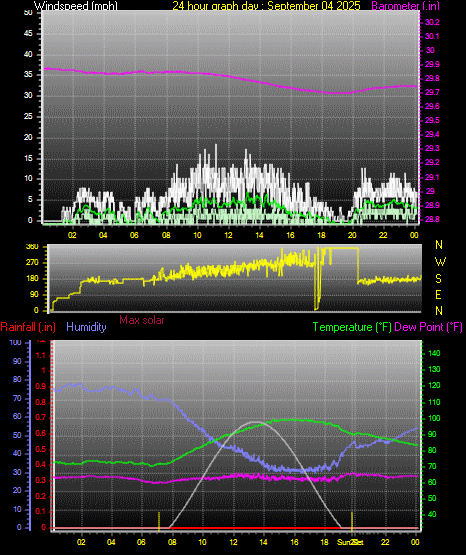Click the 'Temperature (°F)' legend label
466x555 pixels.
pos(352,327)
